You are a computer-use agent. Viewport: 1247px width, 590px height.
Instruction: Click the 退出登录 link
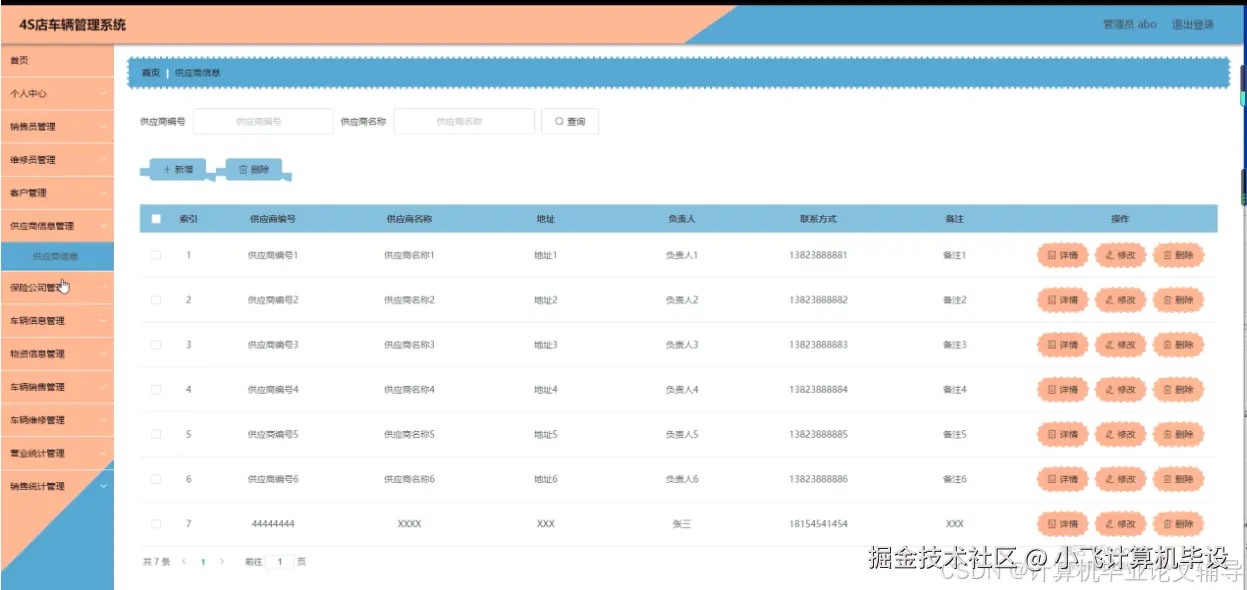pyautogui.click(x=1196, y=24)
